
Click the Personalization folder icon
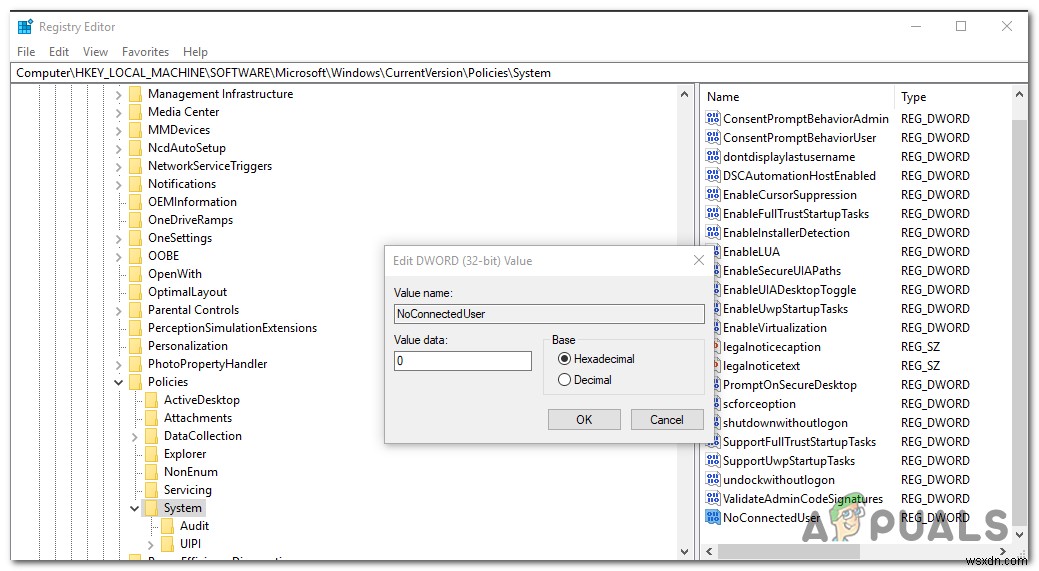136,346
